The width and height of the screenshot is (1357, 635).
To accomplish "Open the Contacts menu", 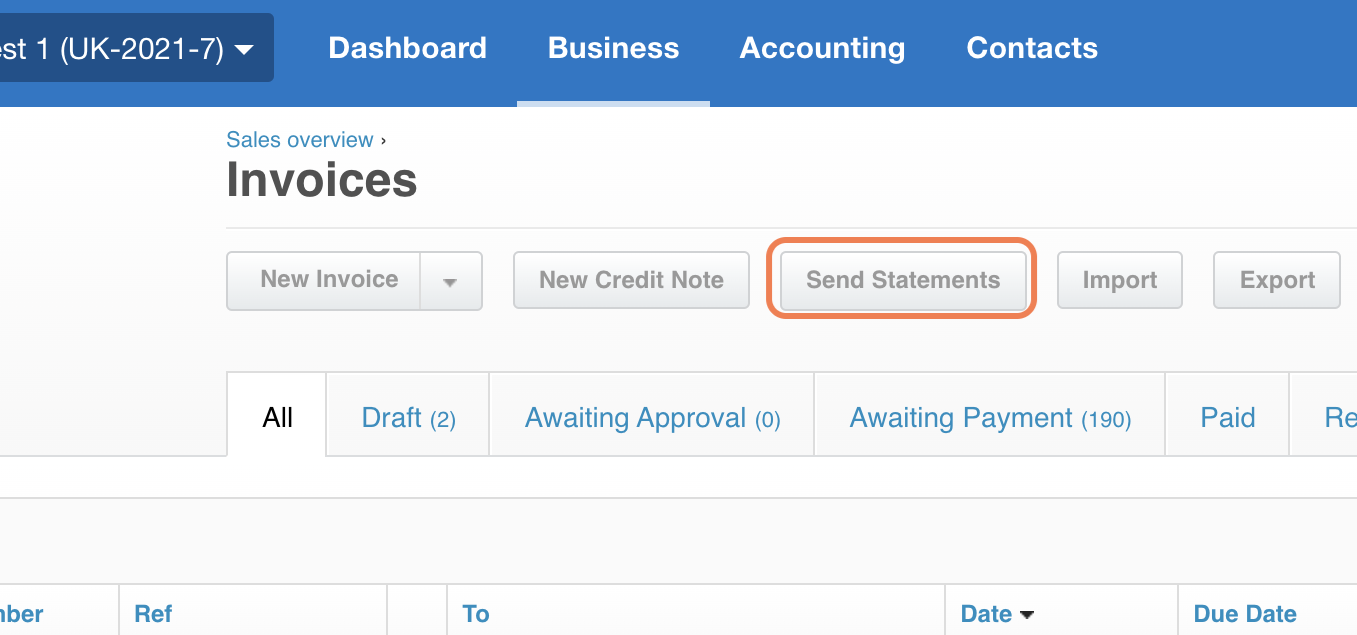I will click(x=1032, y=48).
